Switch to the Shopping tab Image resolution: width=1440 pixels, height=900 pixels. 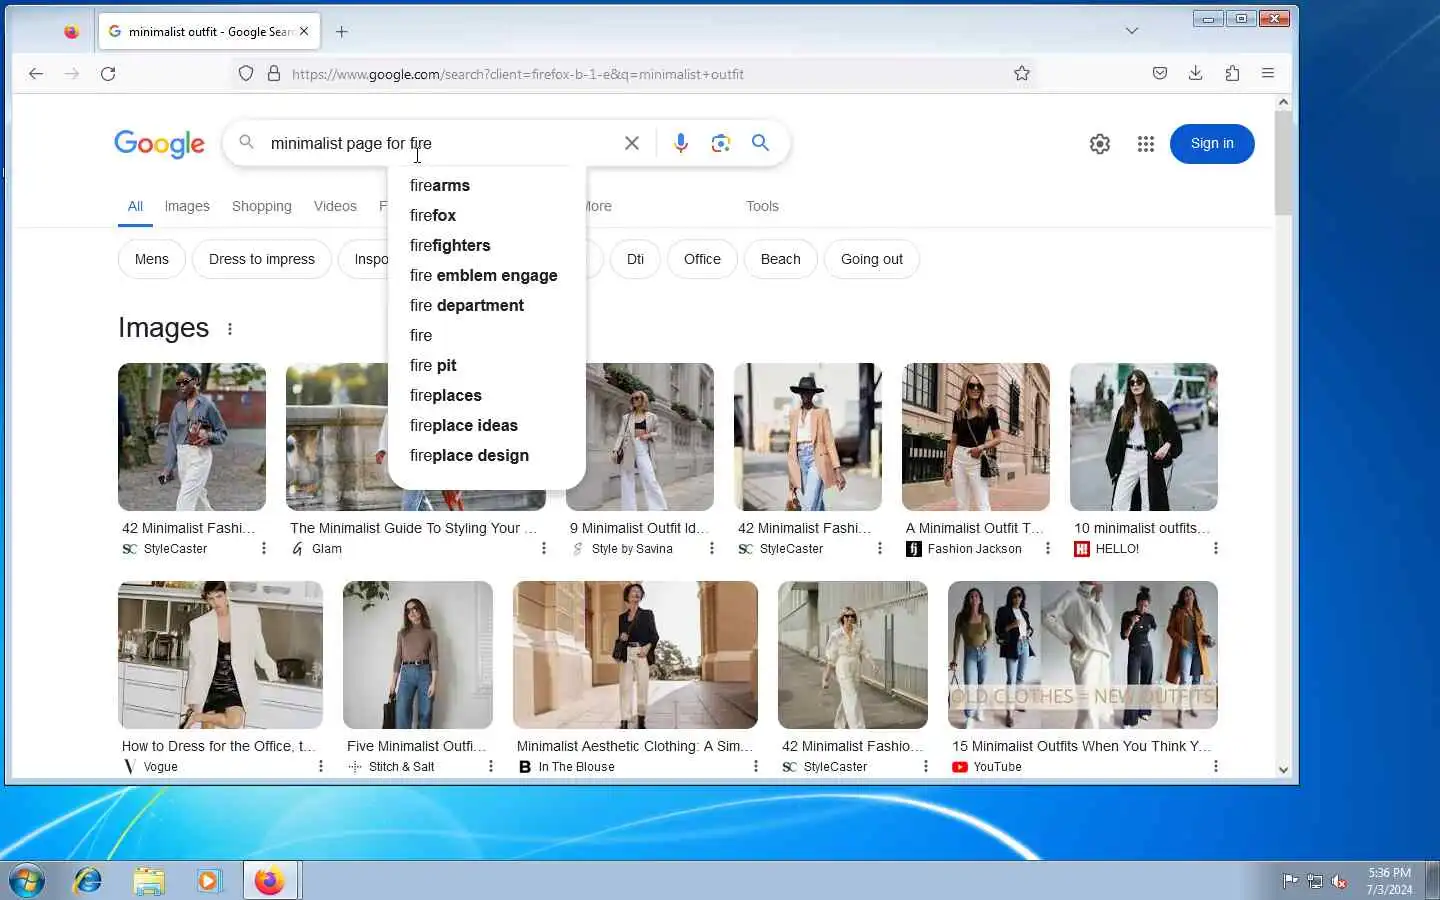tap(262, 206)
